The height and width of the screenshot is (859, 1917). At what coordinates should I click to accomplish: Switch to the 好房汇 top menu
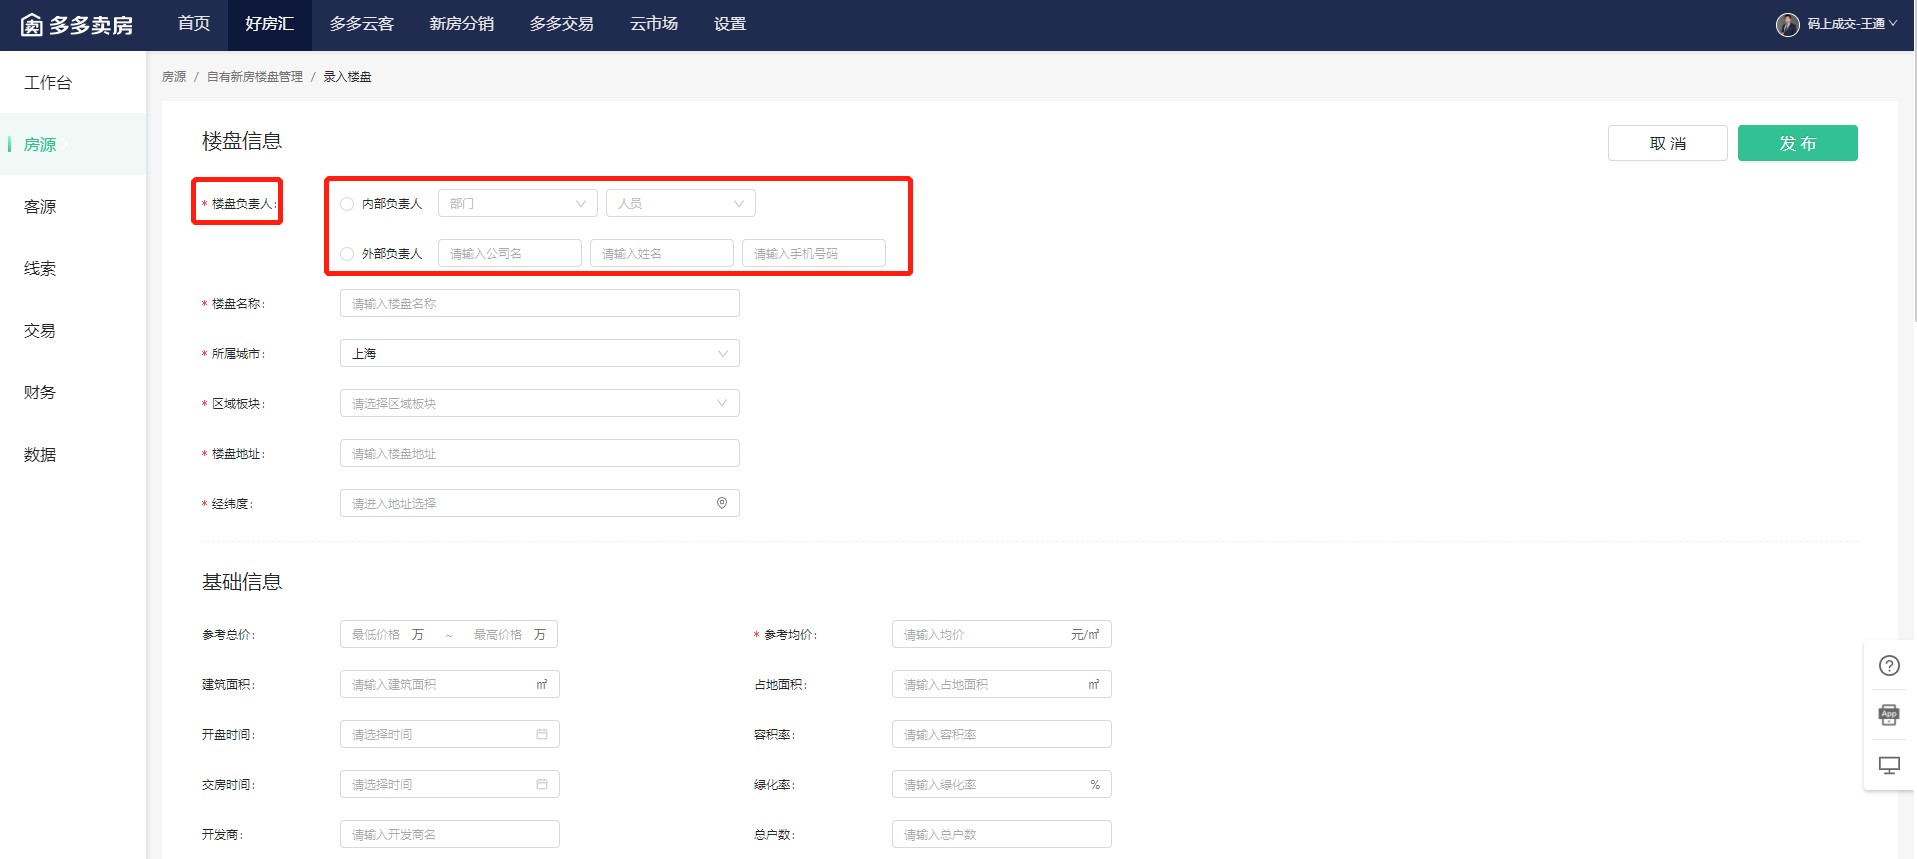pos(270,24)
